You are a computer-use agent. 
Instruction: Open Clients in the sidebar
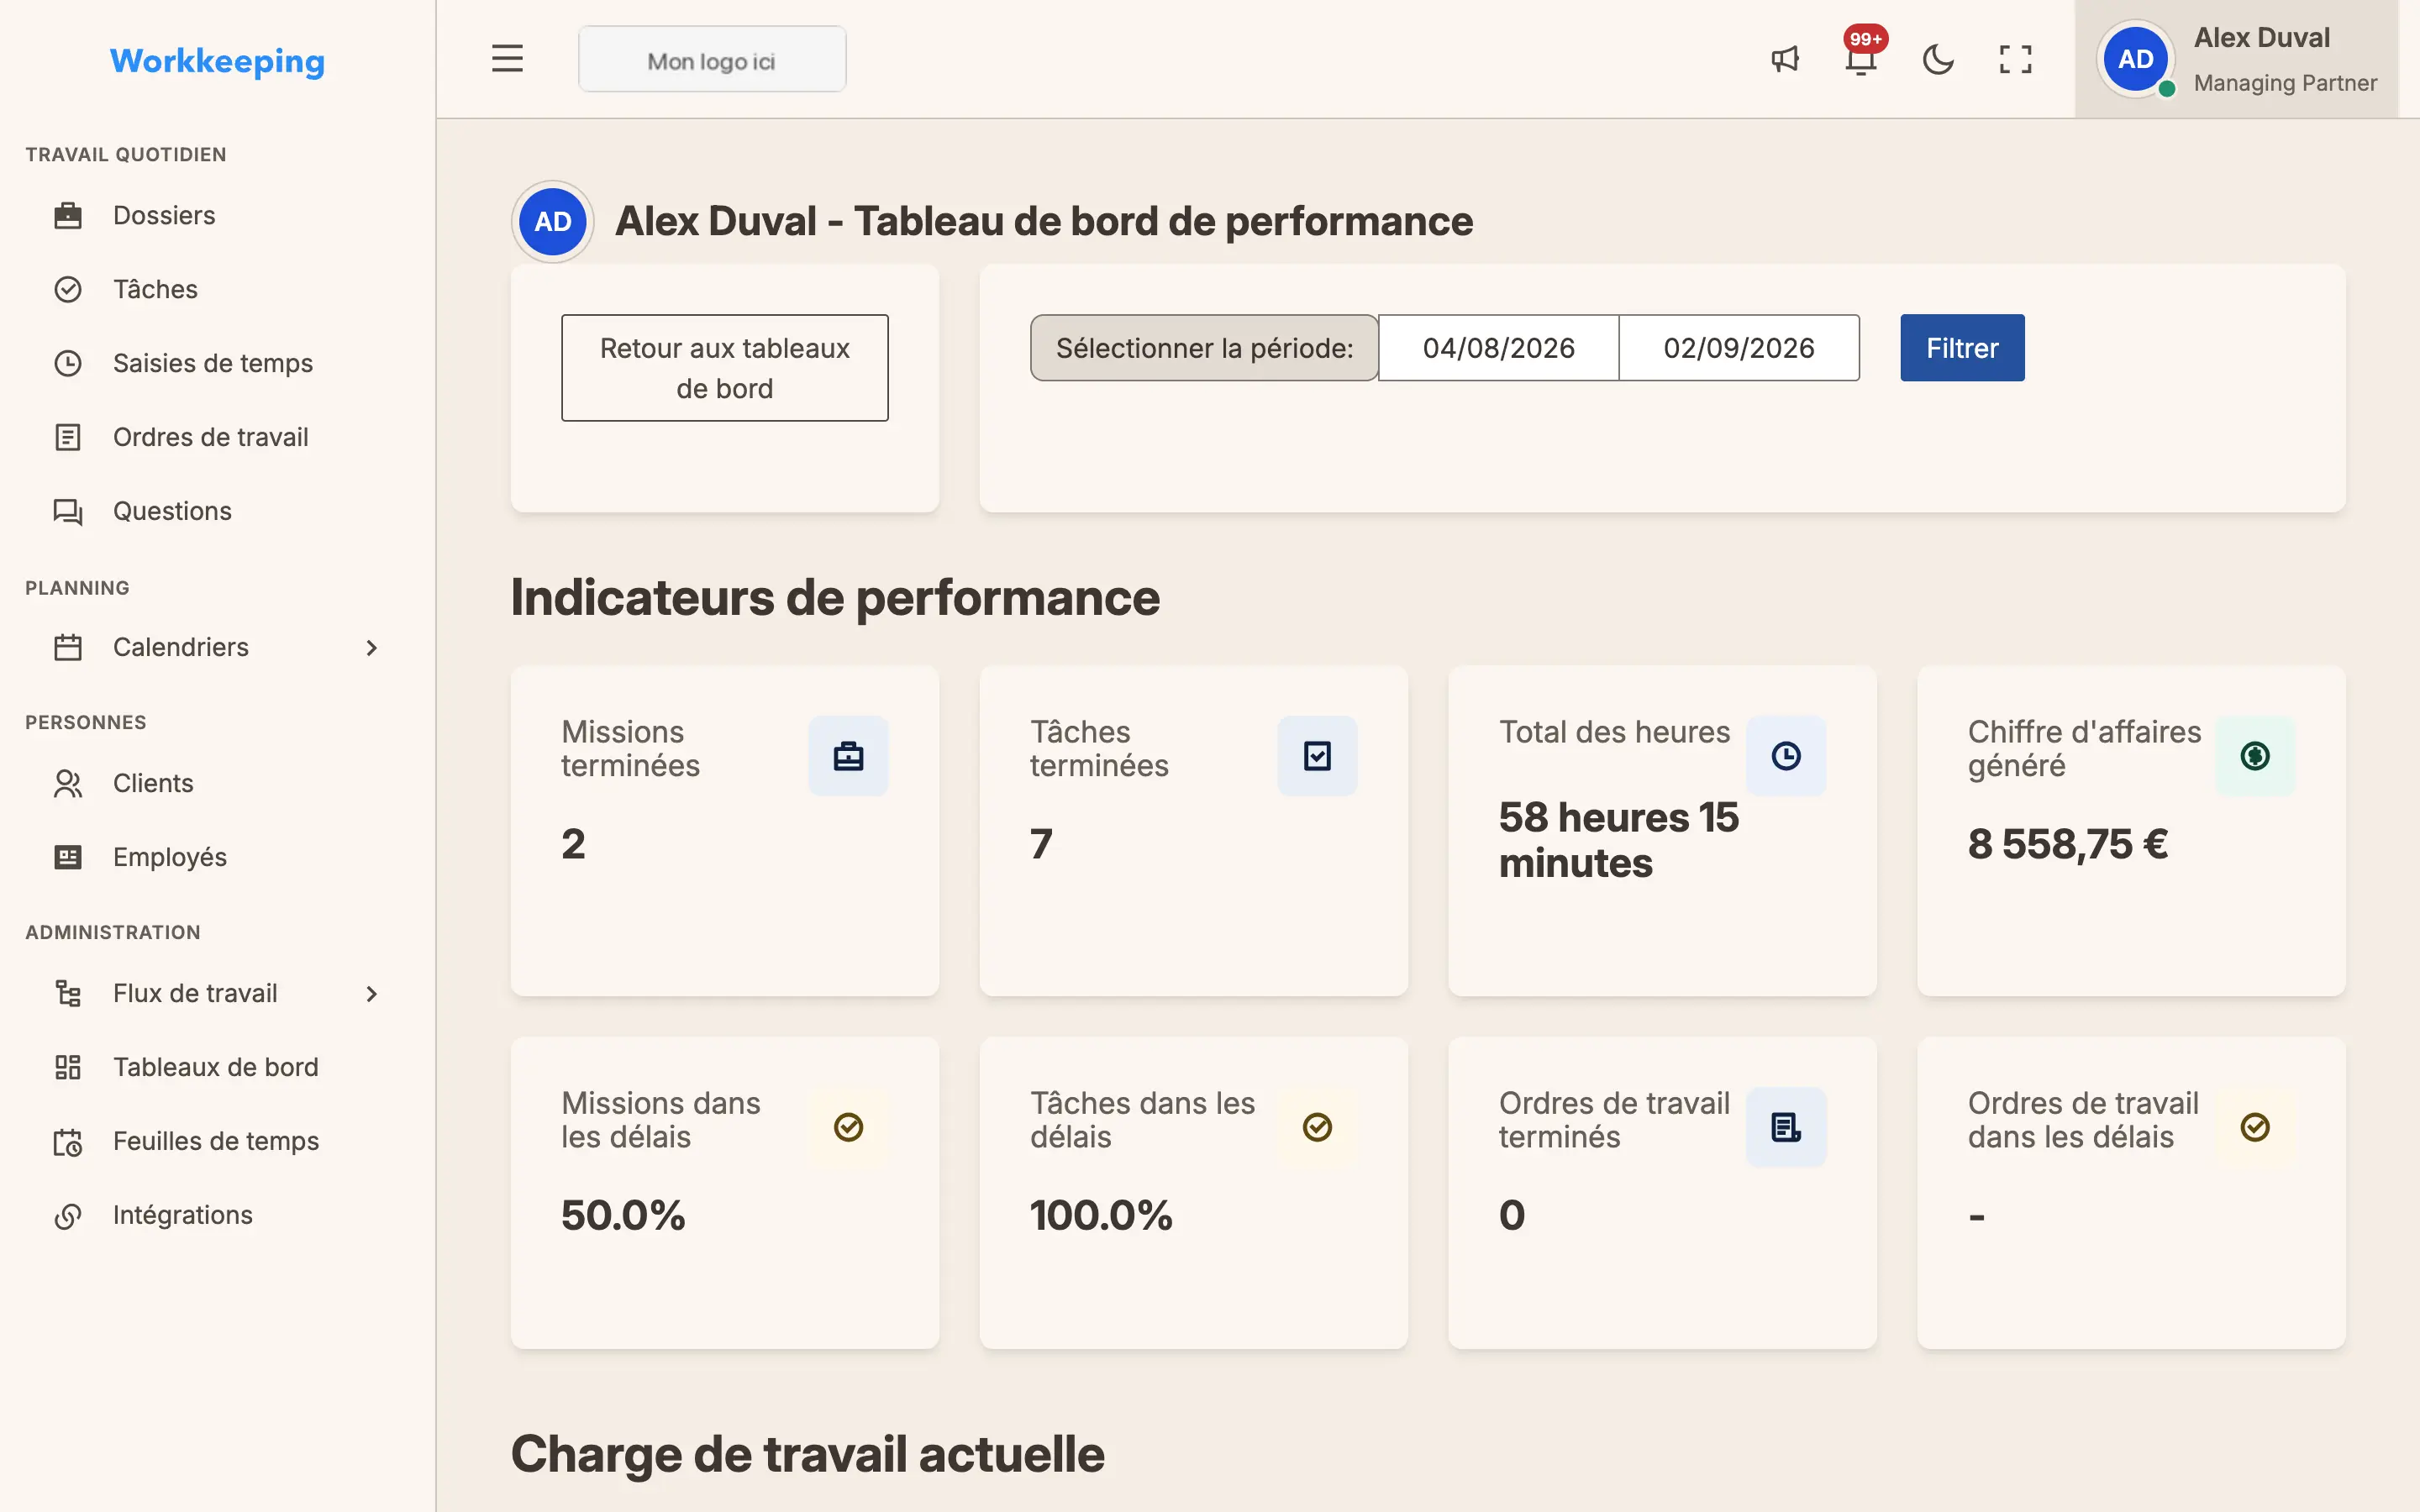click(217, 783)
